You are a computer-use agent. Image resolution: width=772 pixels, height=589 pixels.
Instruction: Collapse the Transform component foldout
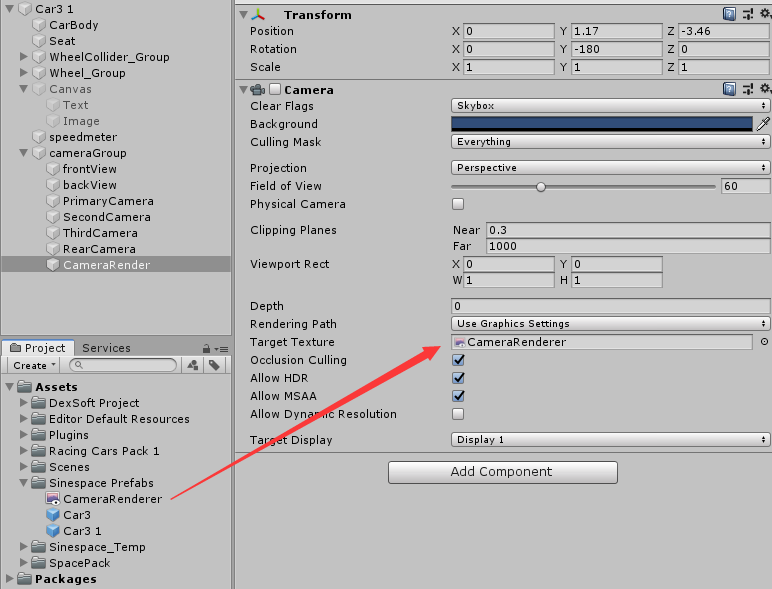(243, 15)
